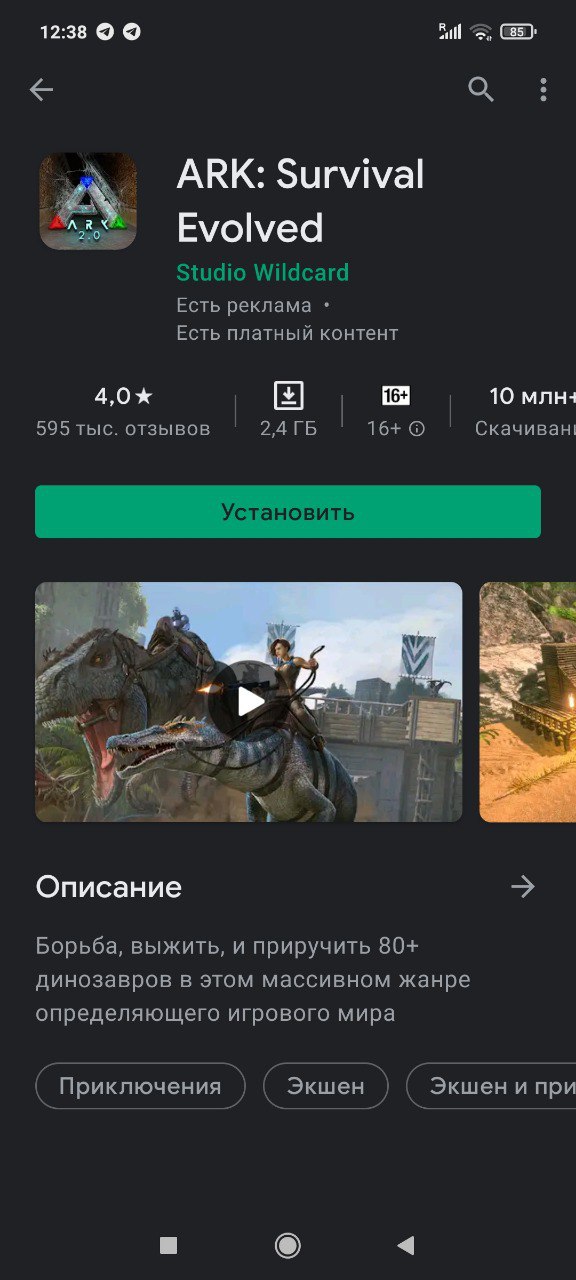Image resolution: width=576 pixels, height=1280 pixels.
Task: Open search with magnifier icon
Action: coord(481,90)
